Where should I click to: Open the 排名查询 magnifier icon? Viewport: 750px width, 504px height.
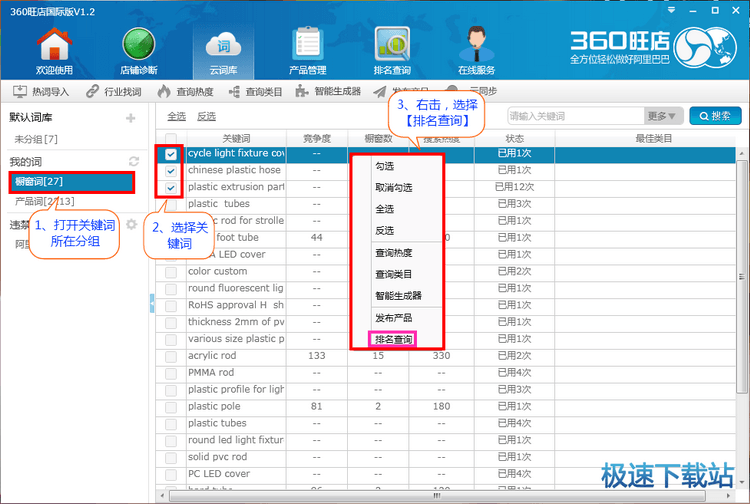[392, 51]
